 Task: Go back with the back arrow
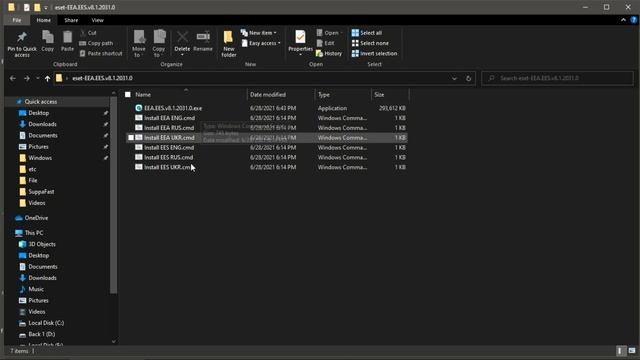tap(13, 78)
